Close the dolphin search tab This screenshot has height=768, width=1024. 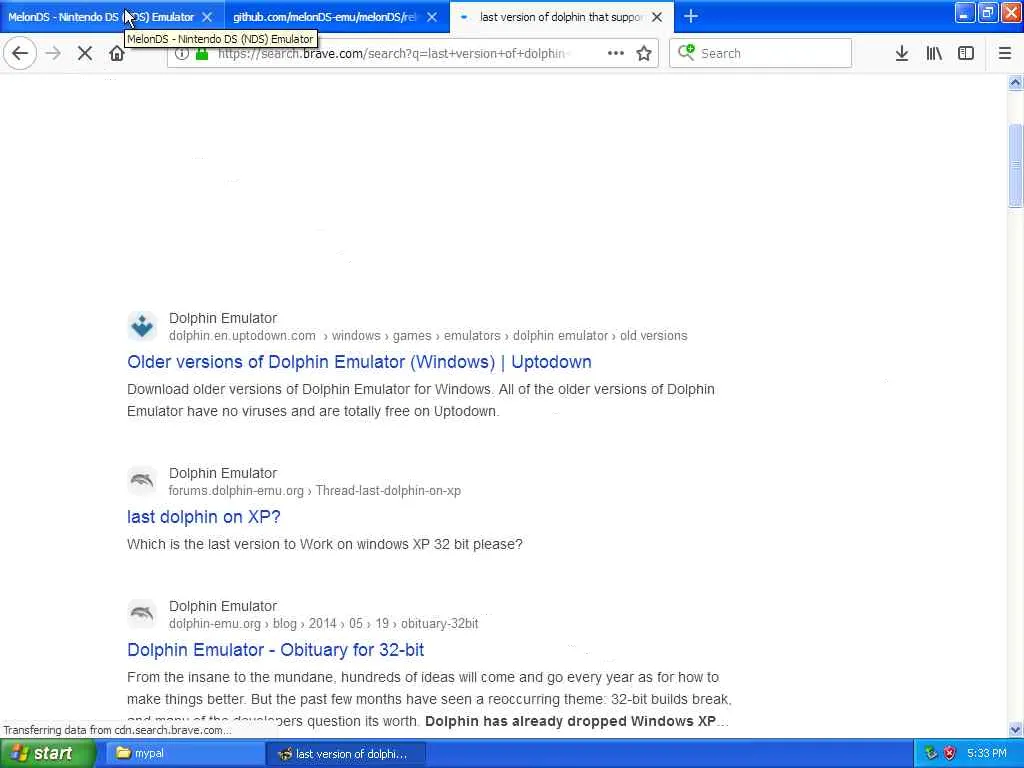(x=657, y=17)
